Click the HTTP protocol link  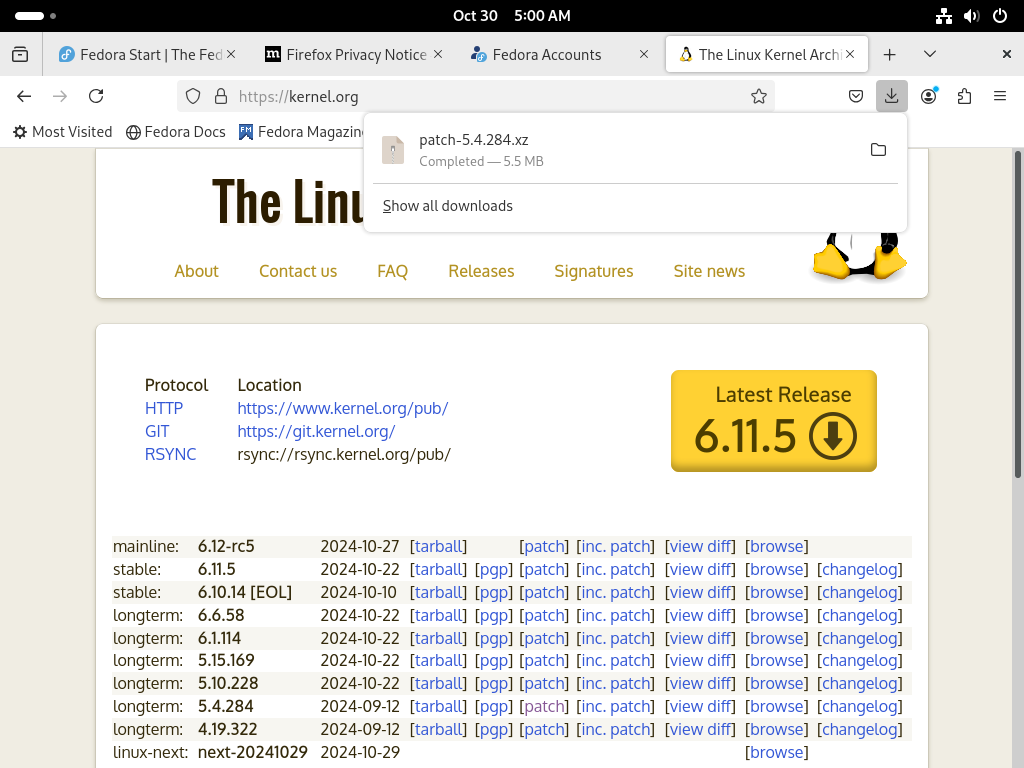tap(164, 409)
